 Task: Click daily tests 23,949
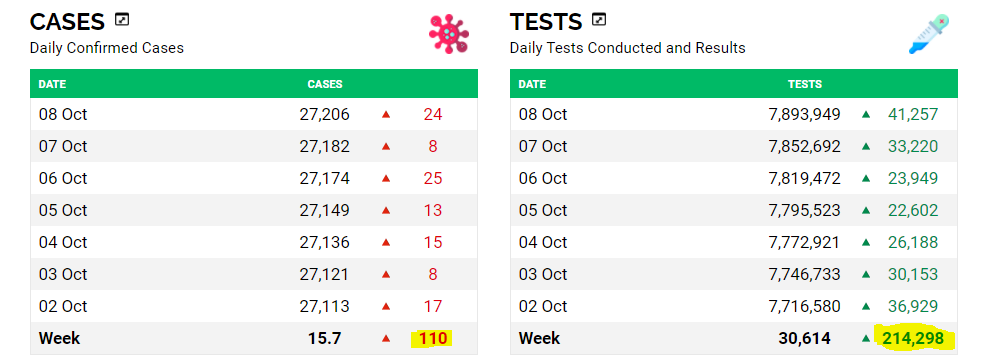(x=913, y=178)
